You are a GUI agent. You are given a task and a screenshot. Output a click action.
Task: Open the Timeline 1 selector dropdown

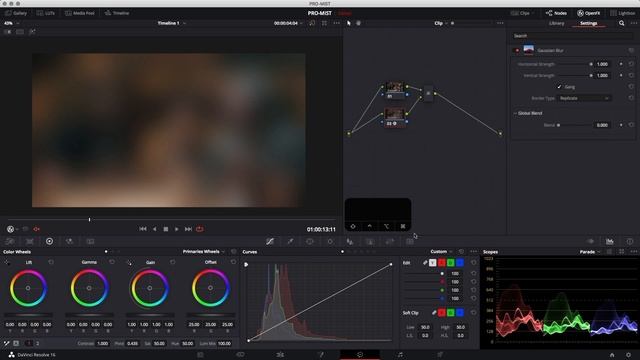coord(171,23)
